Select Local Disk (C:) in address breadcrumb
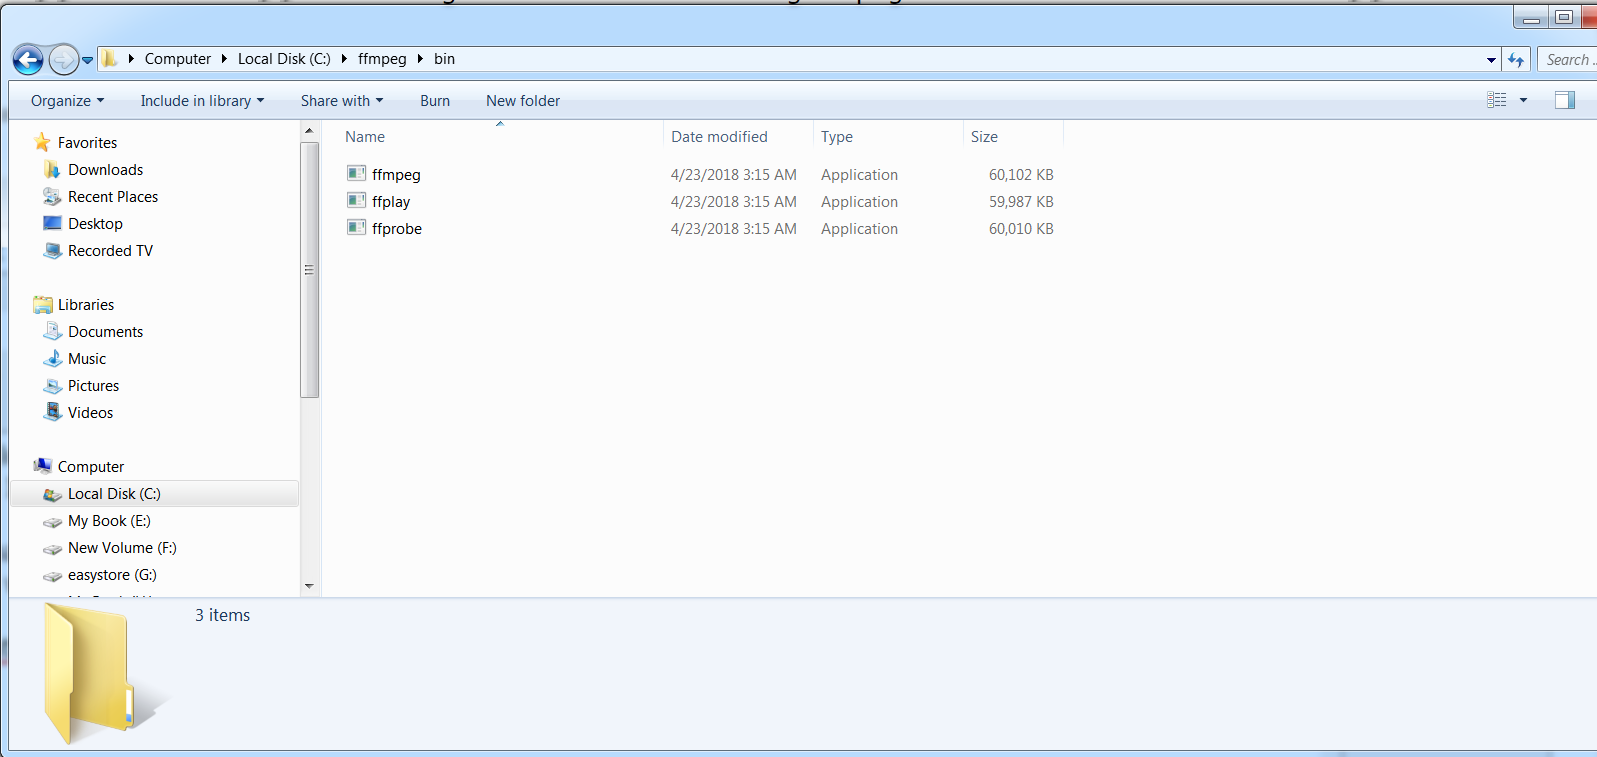Image resolution: width=1597 pixels, height=757 pixels. click(x=284, y=59)
